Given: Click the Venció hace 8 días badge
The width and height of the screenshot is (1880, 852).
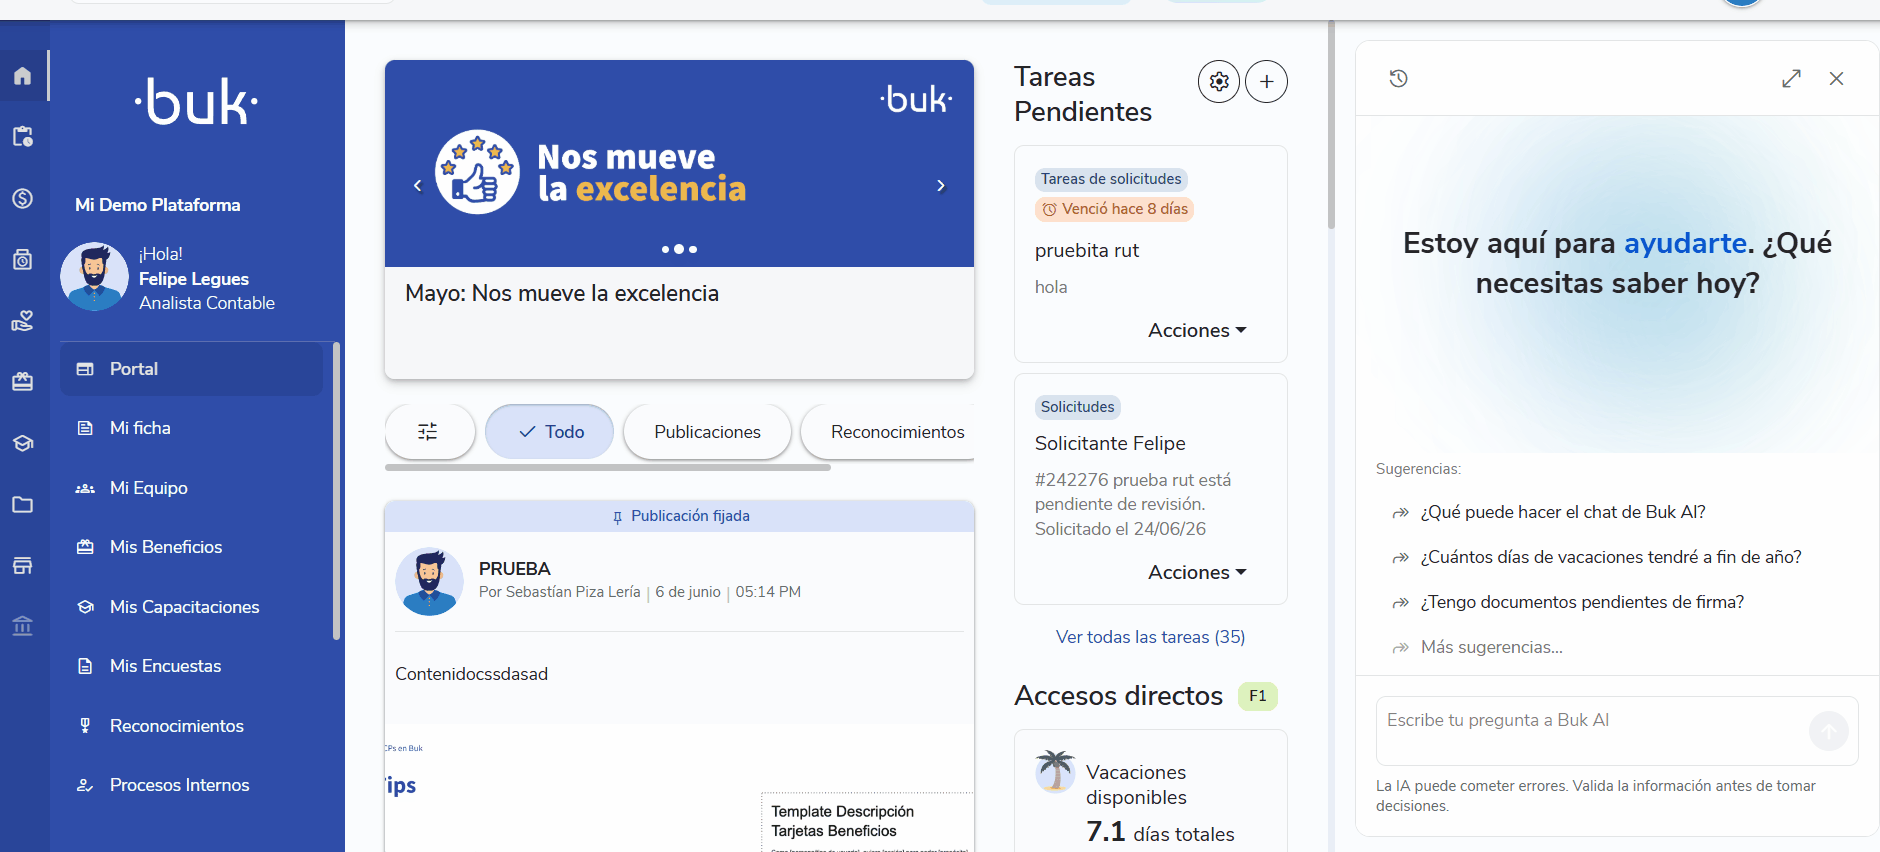Looking at the screenshot, I should click(1115, 209).
